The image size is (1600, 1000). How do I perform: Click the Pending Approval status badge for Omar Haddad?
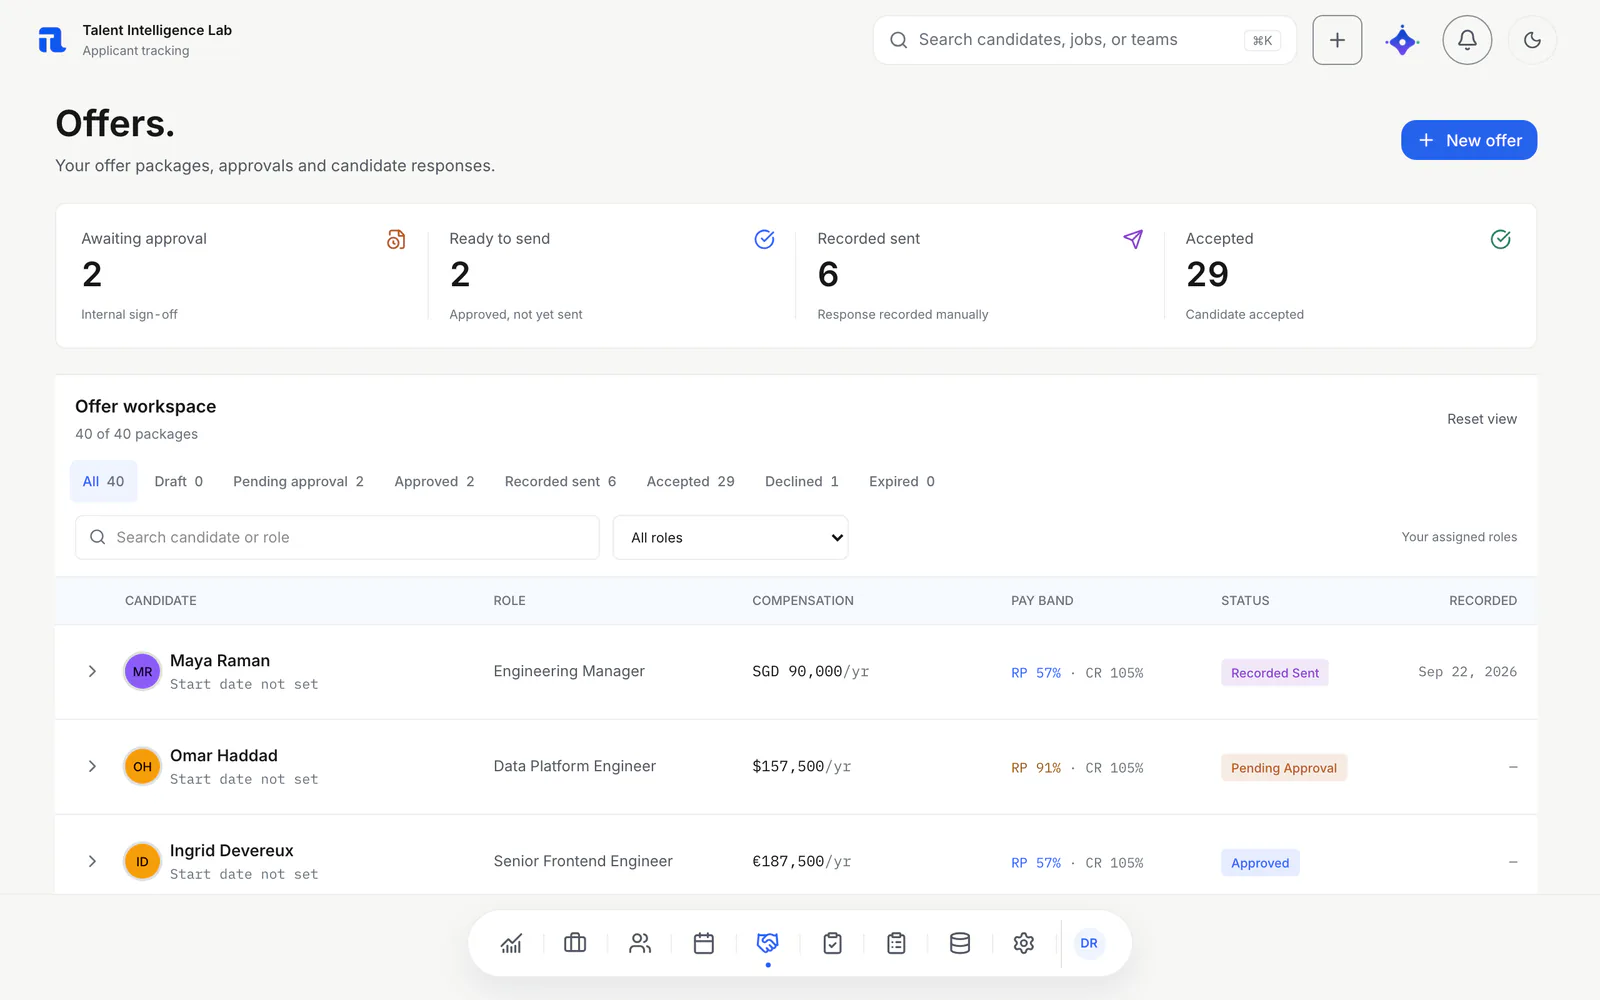pos(1283,768)
